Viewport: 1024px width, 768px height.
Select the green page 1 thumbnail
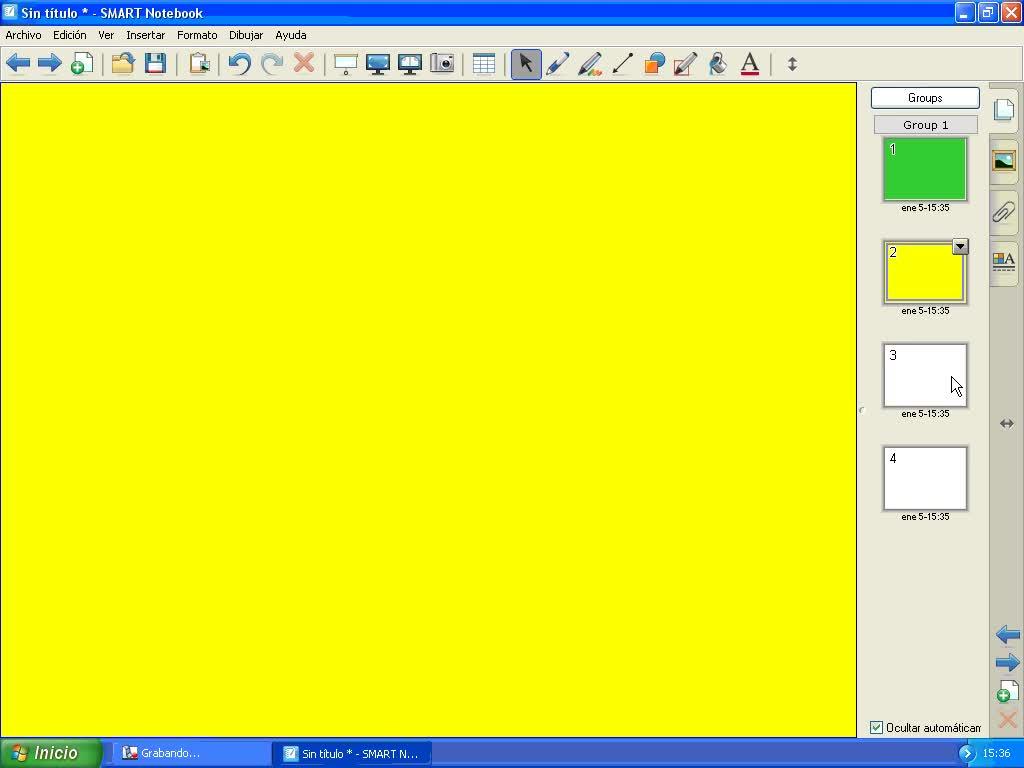925,170
